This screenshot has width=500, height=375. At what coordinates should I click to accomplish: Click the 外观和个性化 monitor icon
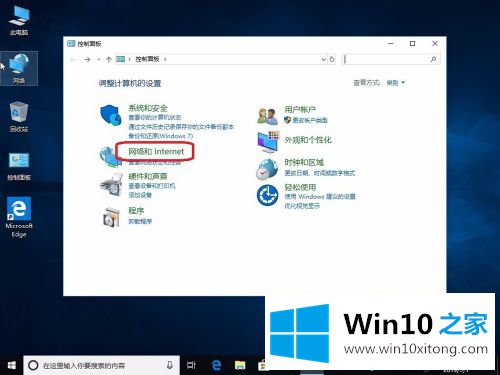268,142
